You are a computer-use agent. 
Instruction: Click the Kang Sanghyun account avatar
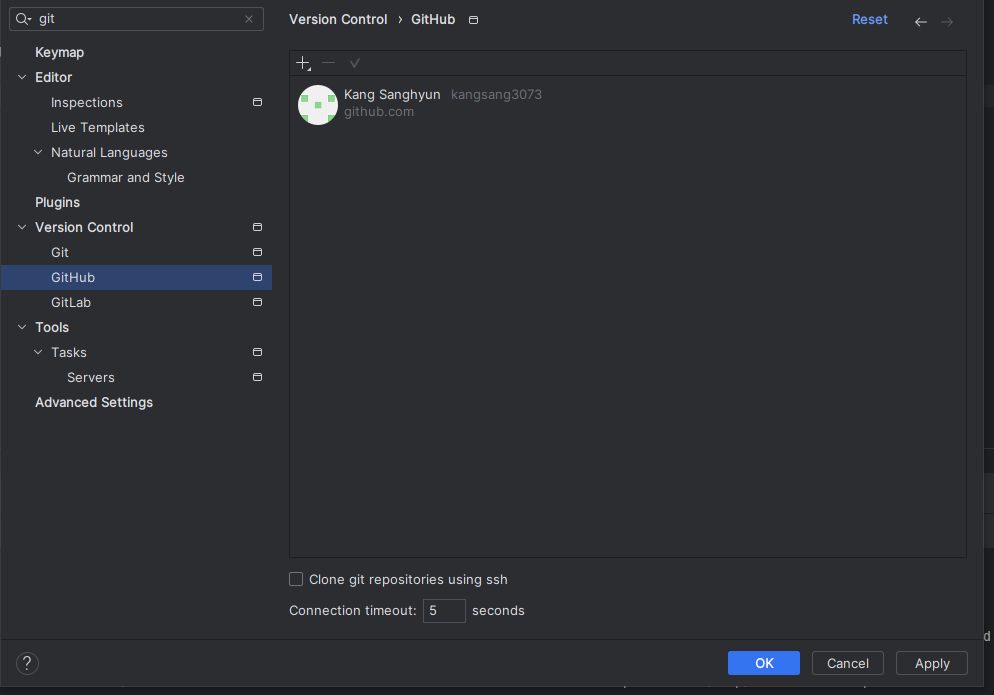click(318, 105)
